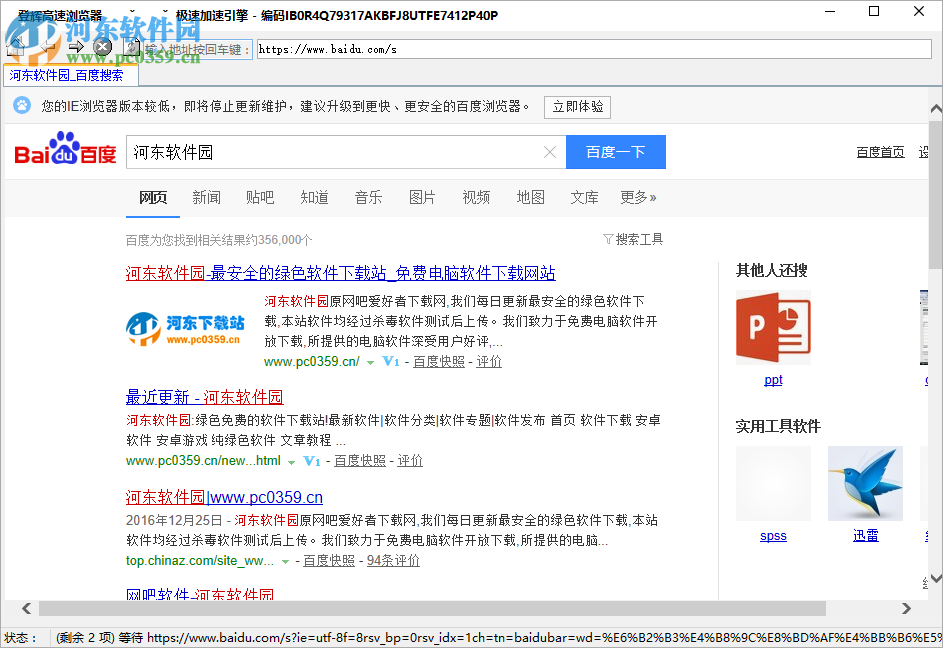Image resolution: width=943 pixels, height=648 pixels.
Task: Open the 最近更新 - 河东软件园 result link
Action: pos(204,397)
